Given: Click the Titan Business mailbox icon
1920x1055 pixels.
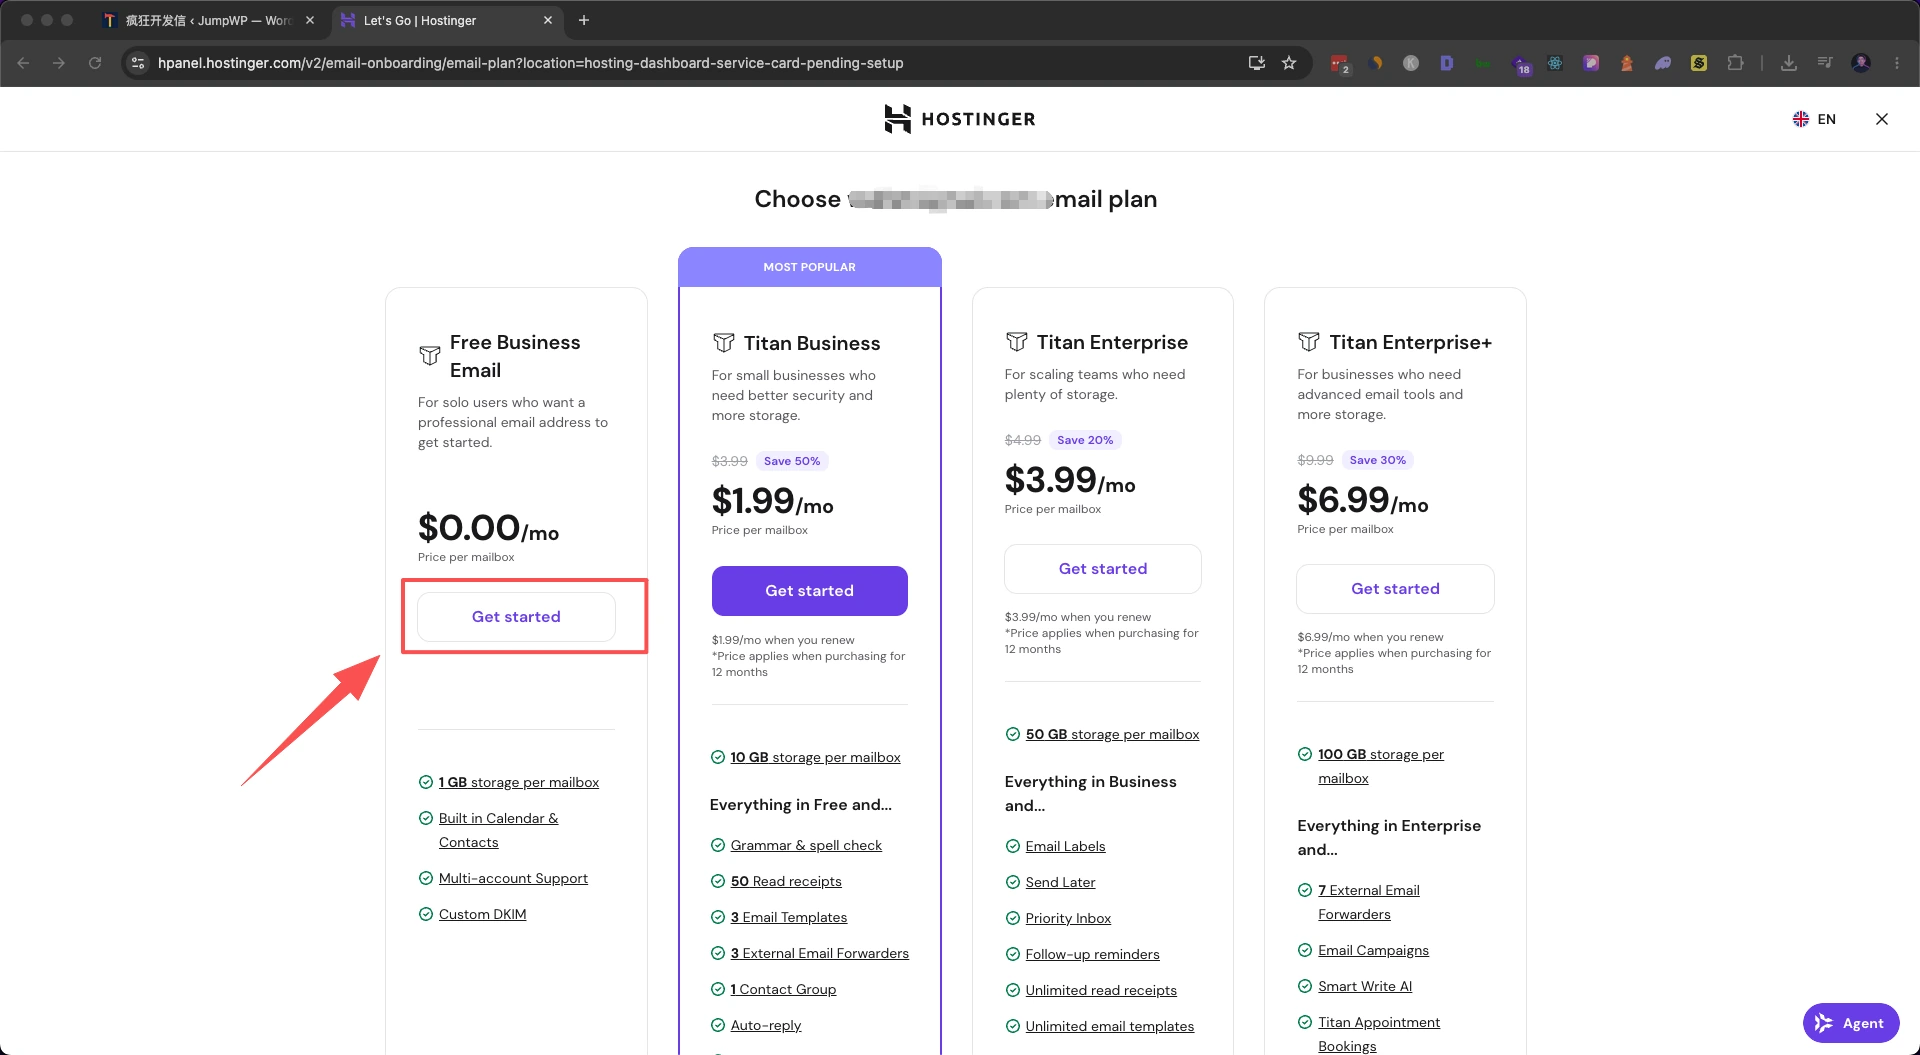Looking at the screenshot, I should 724,343.
